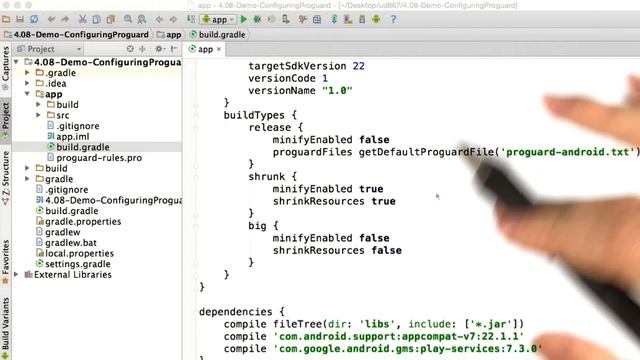Screen dimensions: 640x360
Task: Click the Scroll from Source icon in Project panel
Action: click(x=130, y=49)
